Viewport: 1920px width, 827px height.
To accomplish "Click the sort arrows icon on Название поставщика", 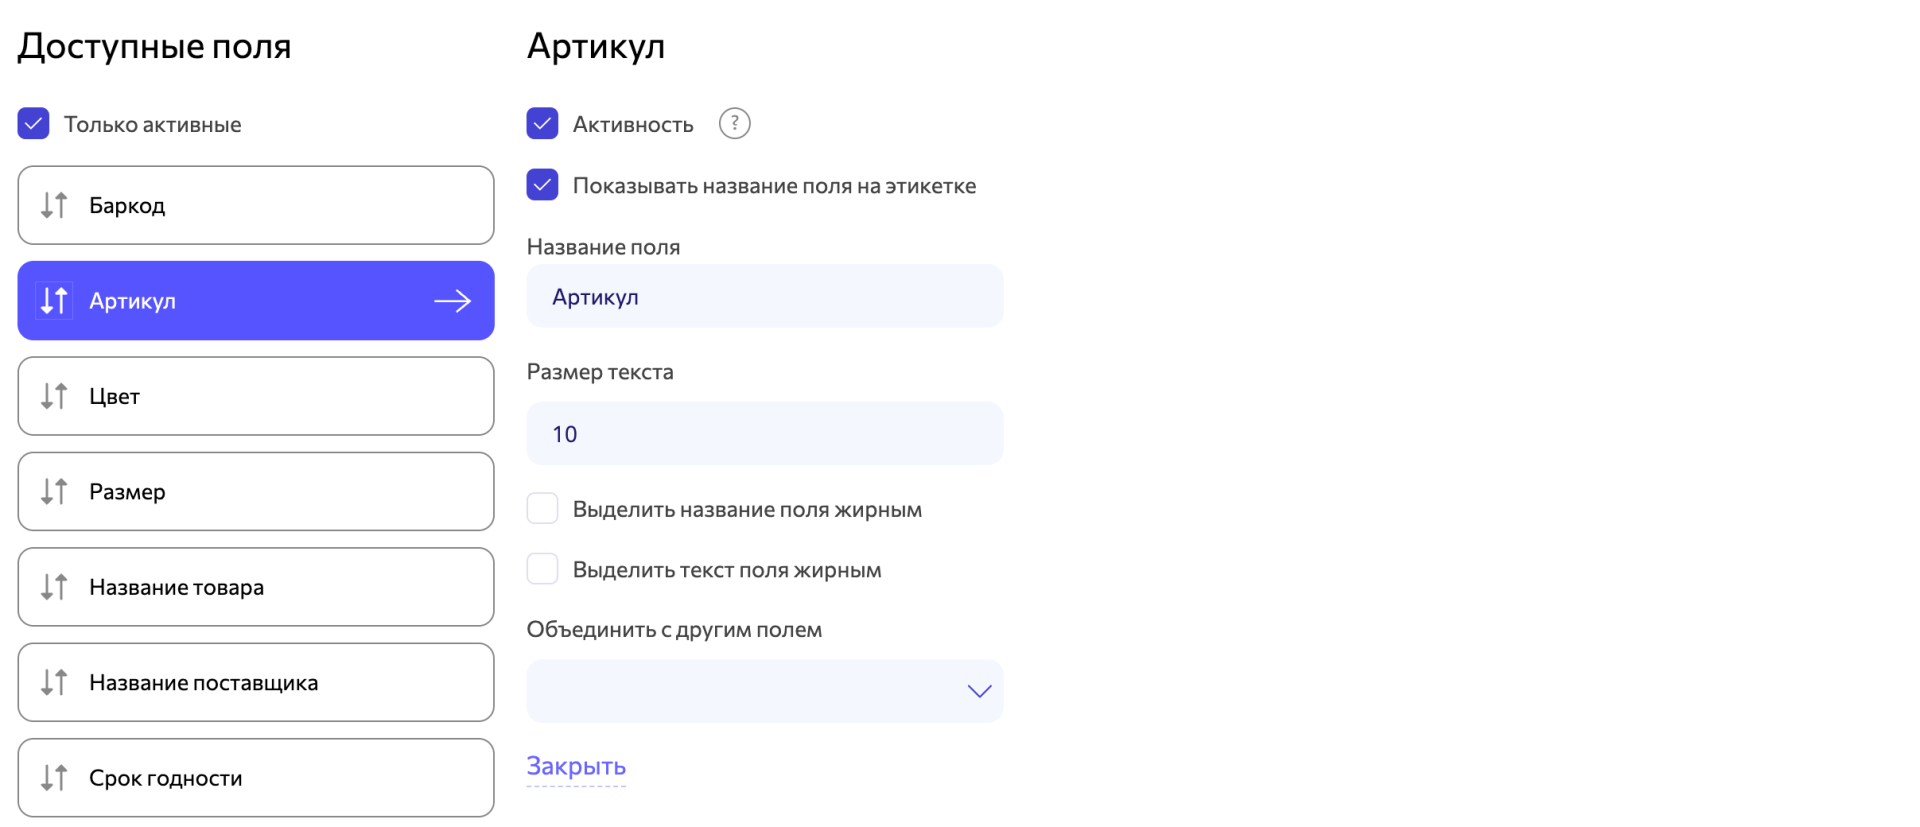I will (54, 682).
